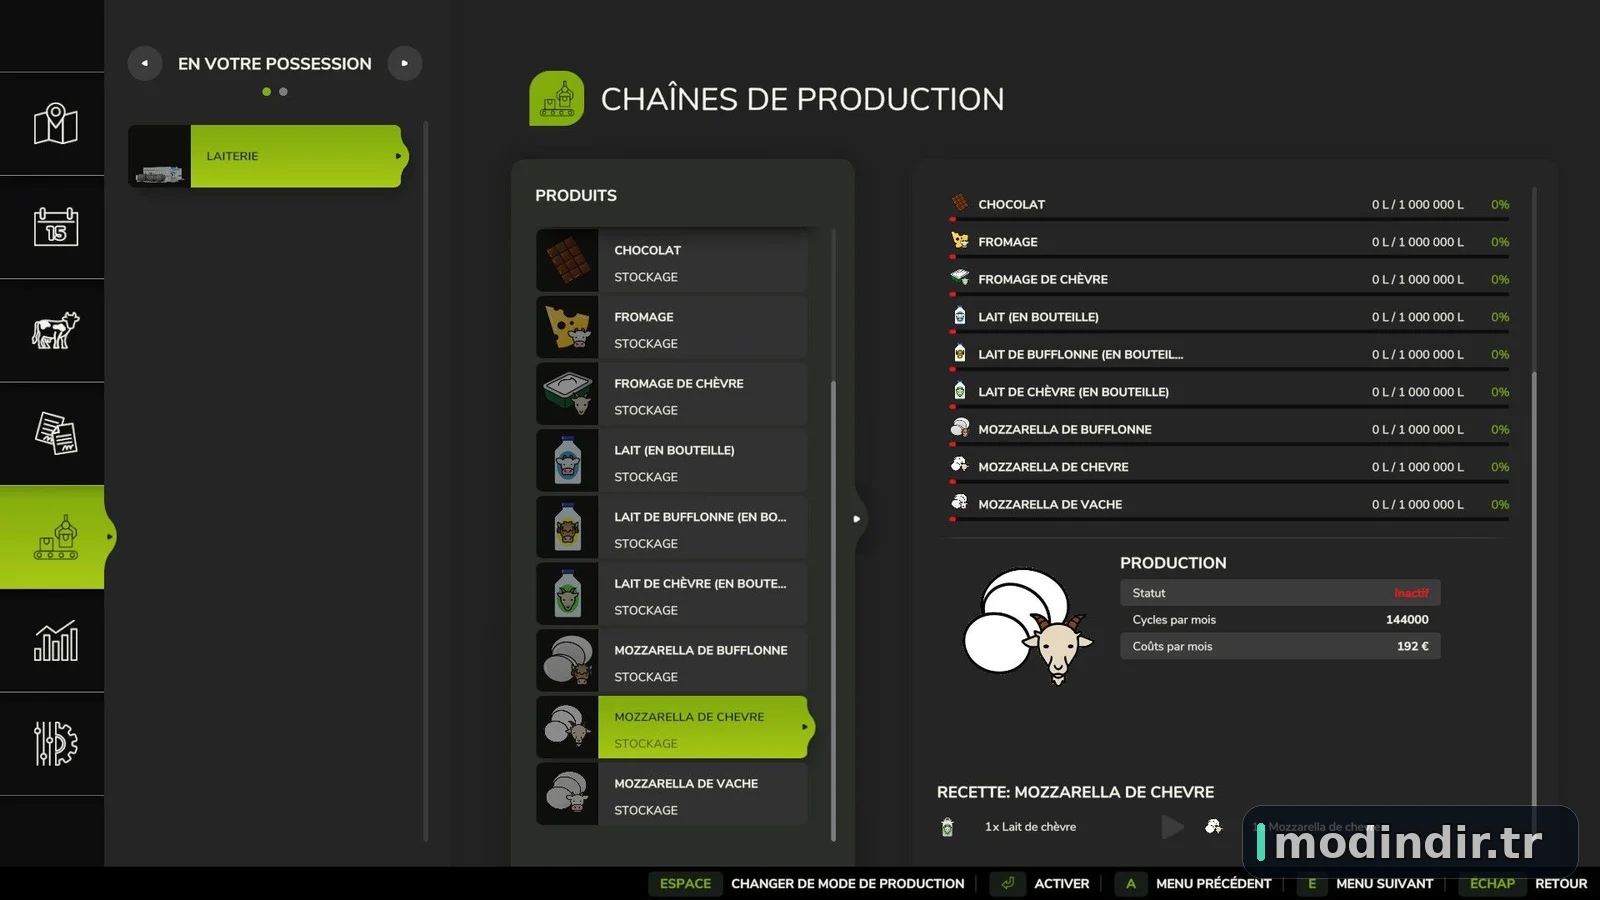Open the map menu icon in sidebar
Image resolution: width=1600 pixels, height=900 pixels.
[x=56, y=124]
